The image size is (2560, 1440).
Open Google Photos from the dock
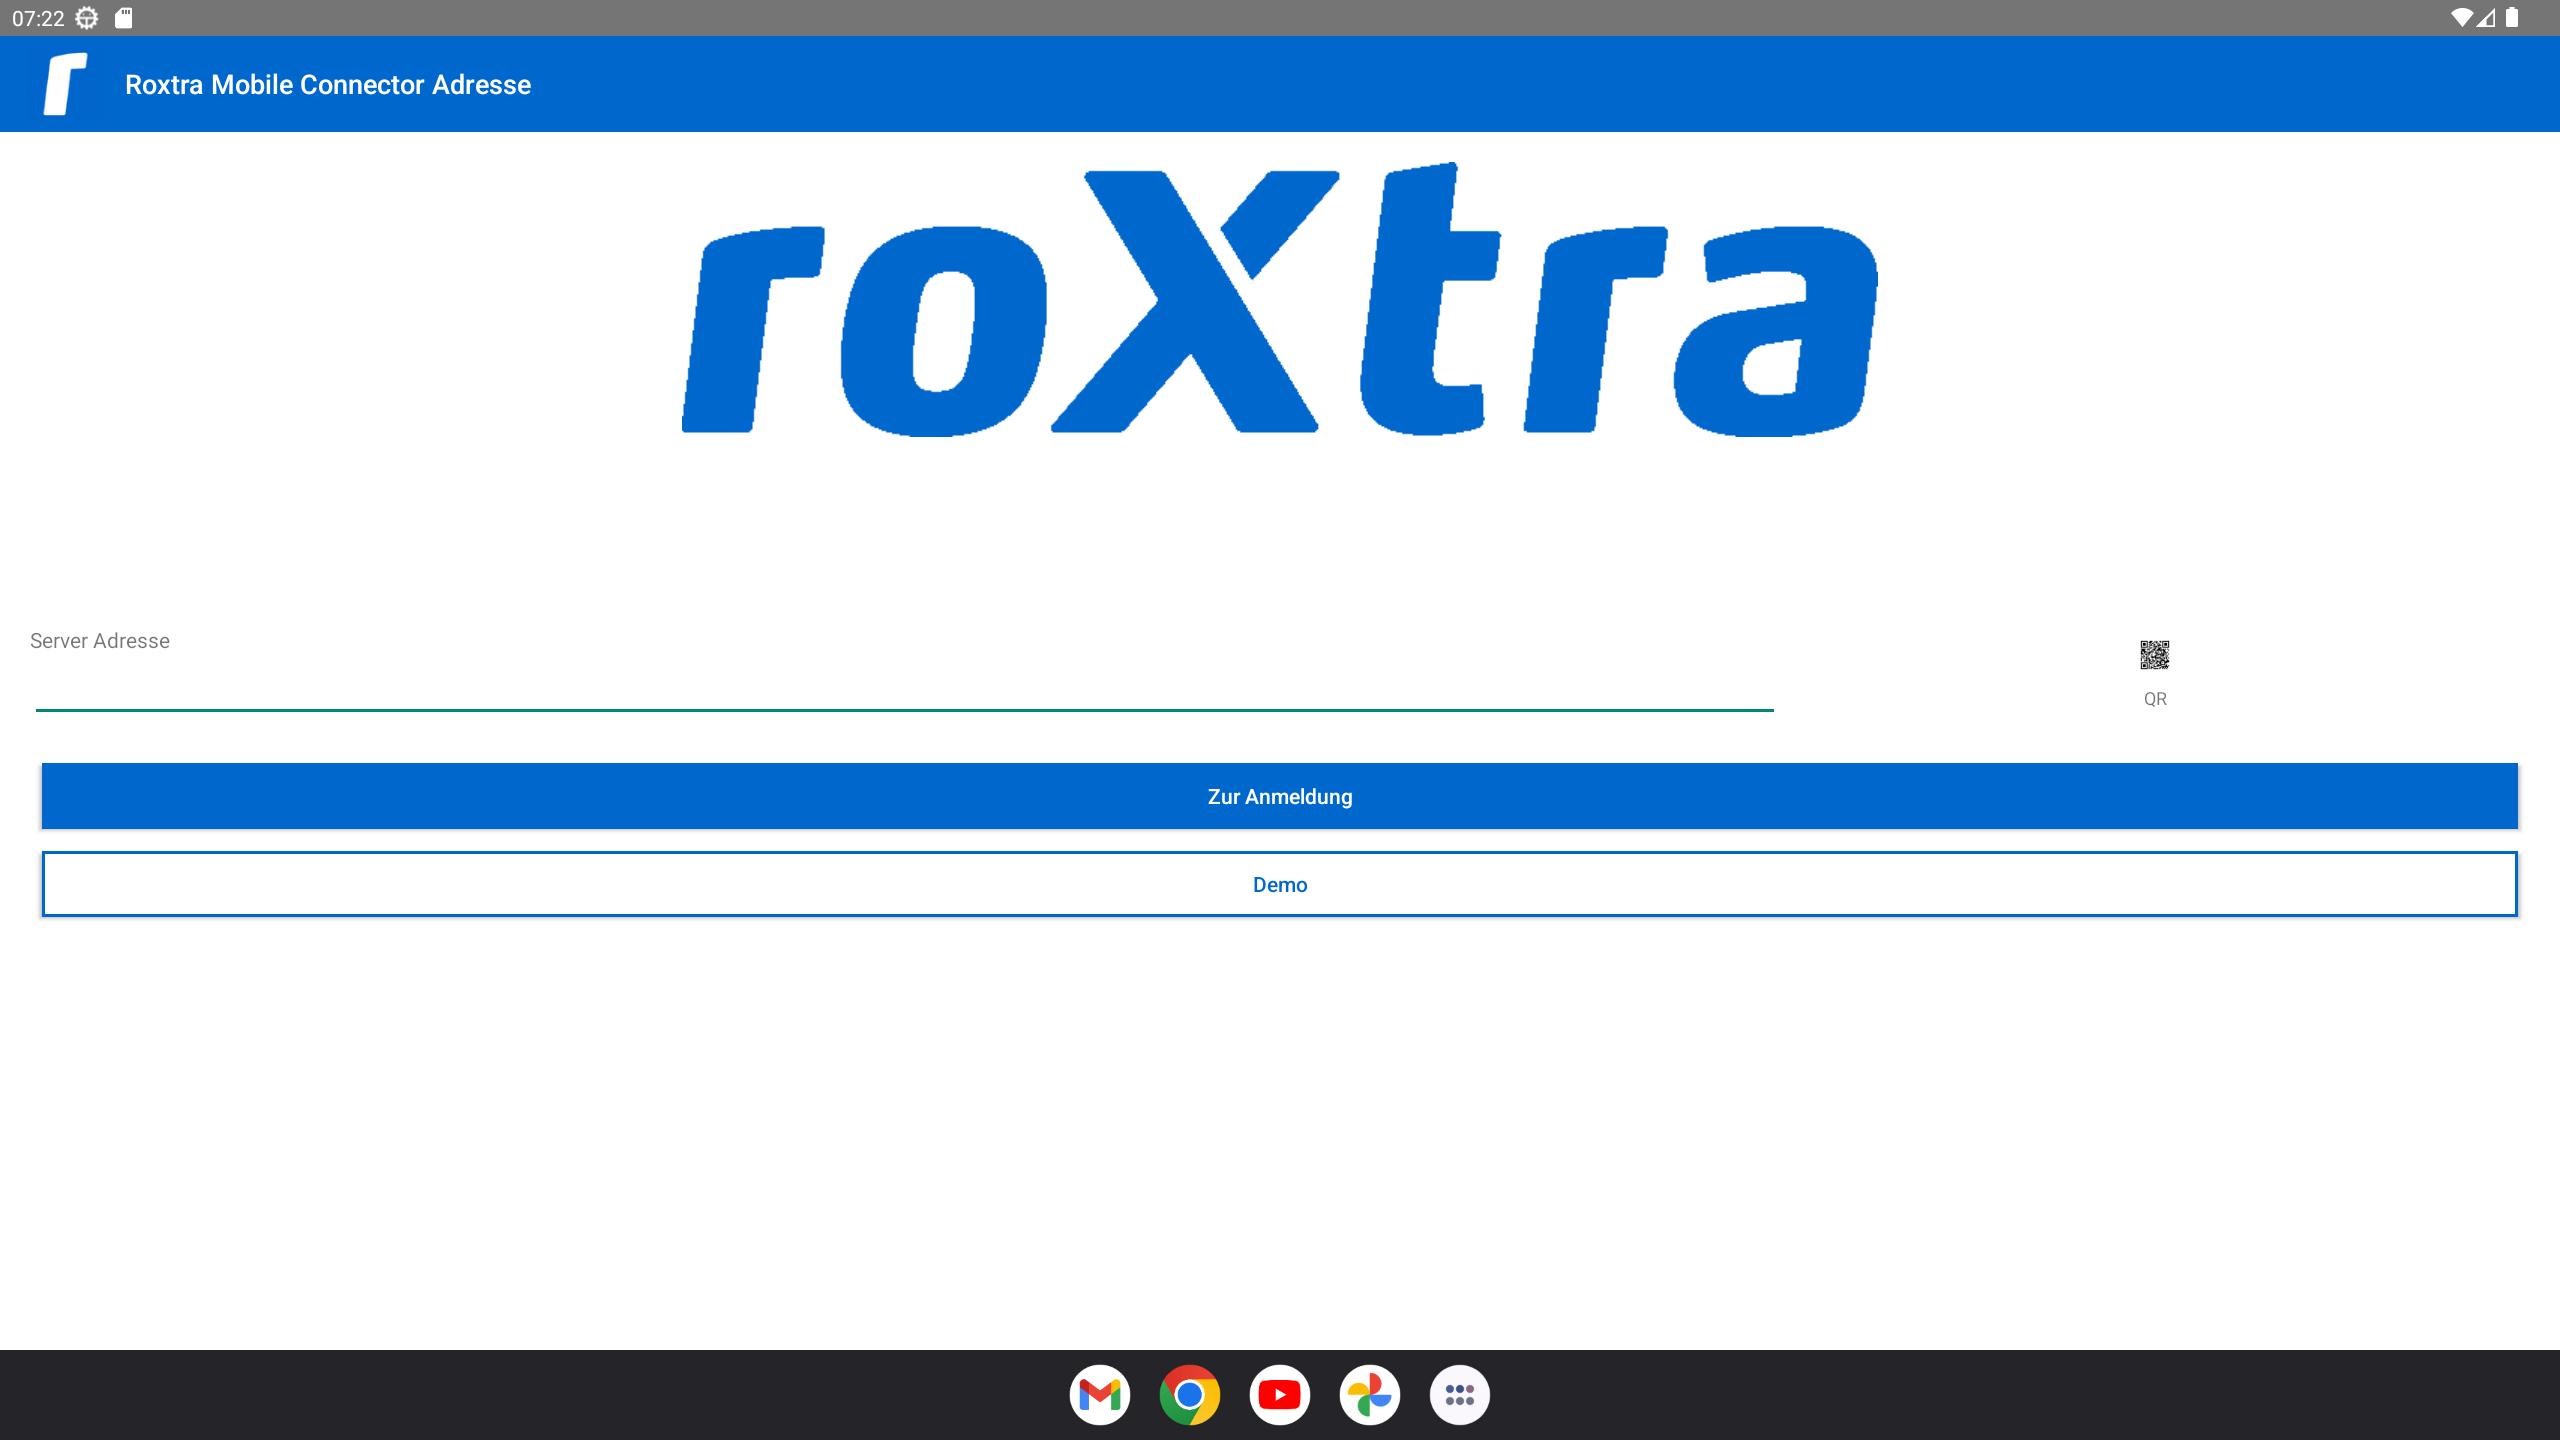[1370, 1394]
